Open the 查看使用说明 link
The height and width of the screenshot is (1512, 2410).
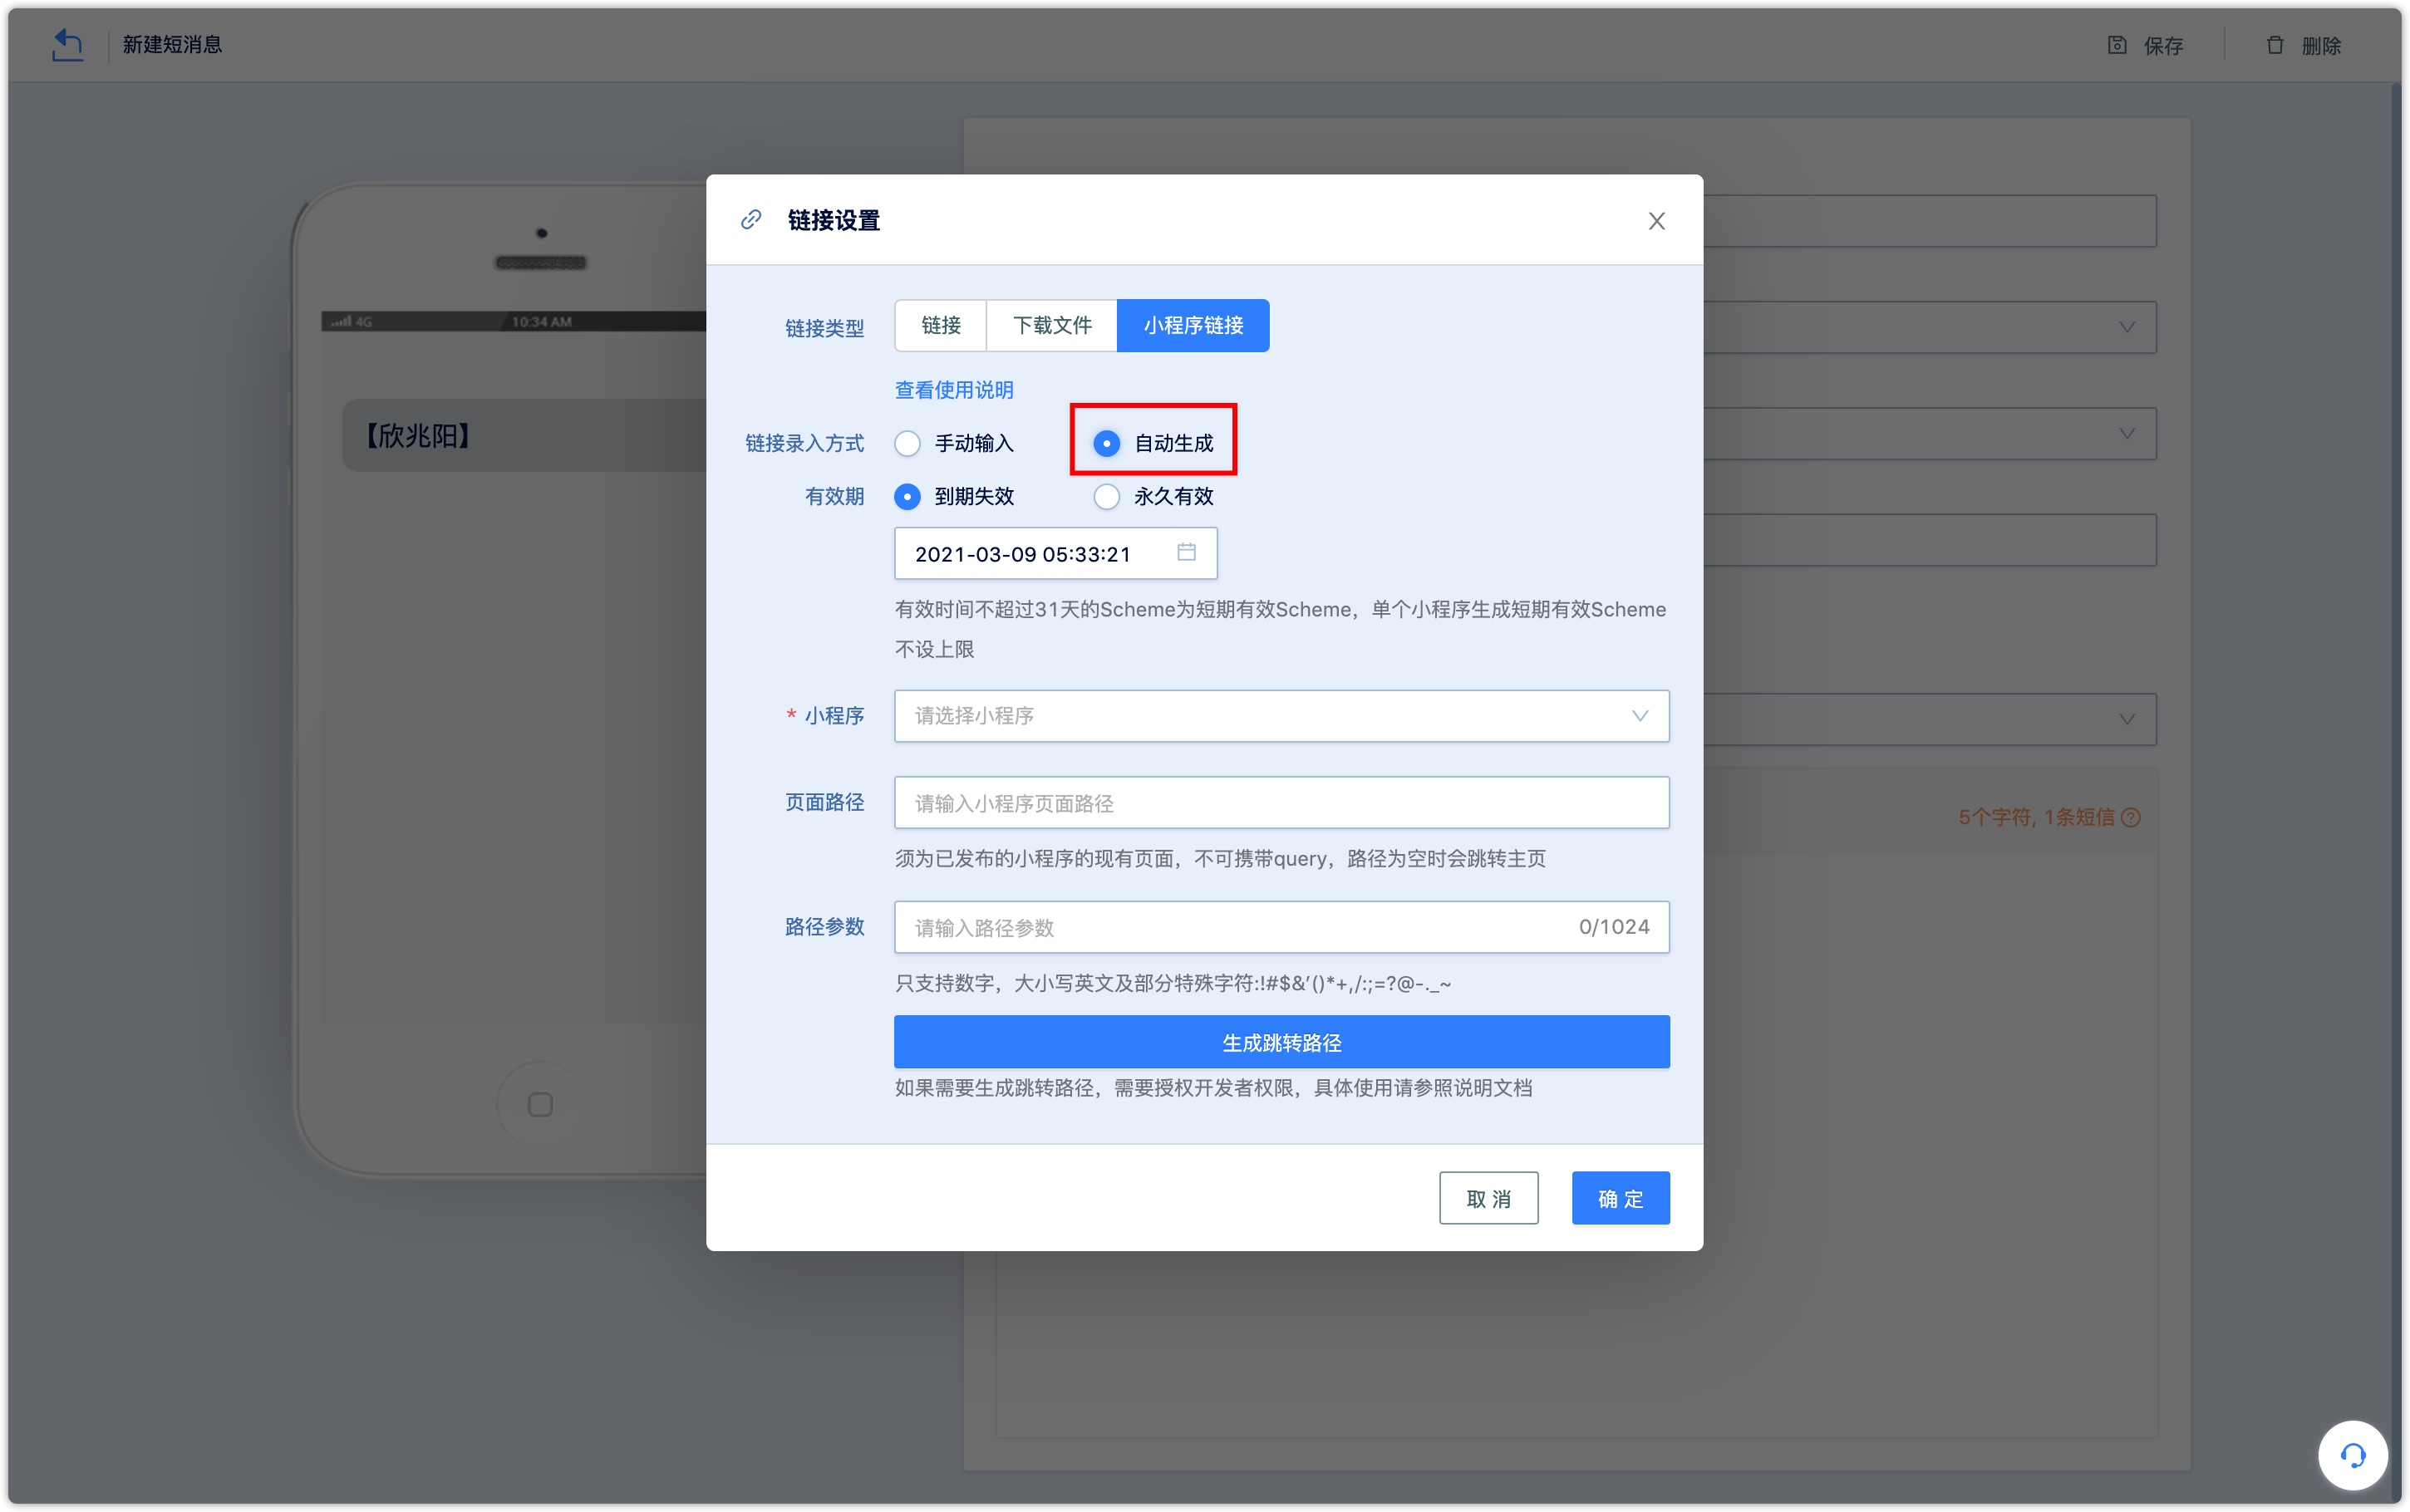click(x=954, y=390)
